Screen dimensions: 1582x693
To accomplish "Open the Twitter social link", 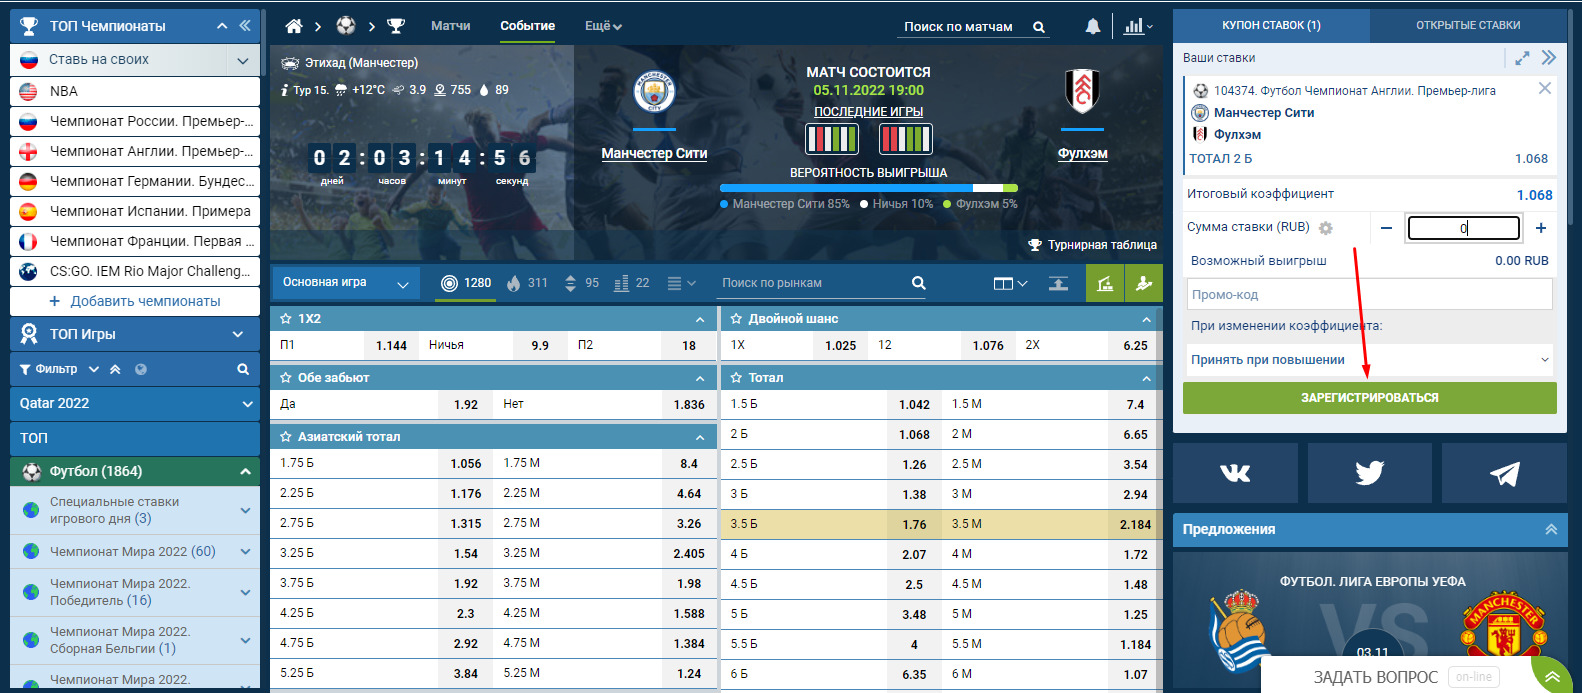I will click(1369, 472).
